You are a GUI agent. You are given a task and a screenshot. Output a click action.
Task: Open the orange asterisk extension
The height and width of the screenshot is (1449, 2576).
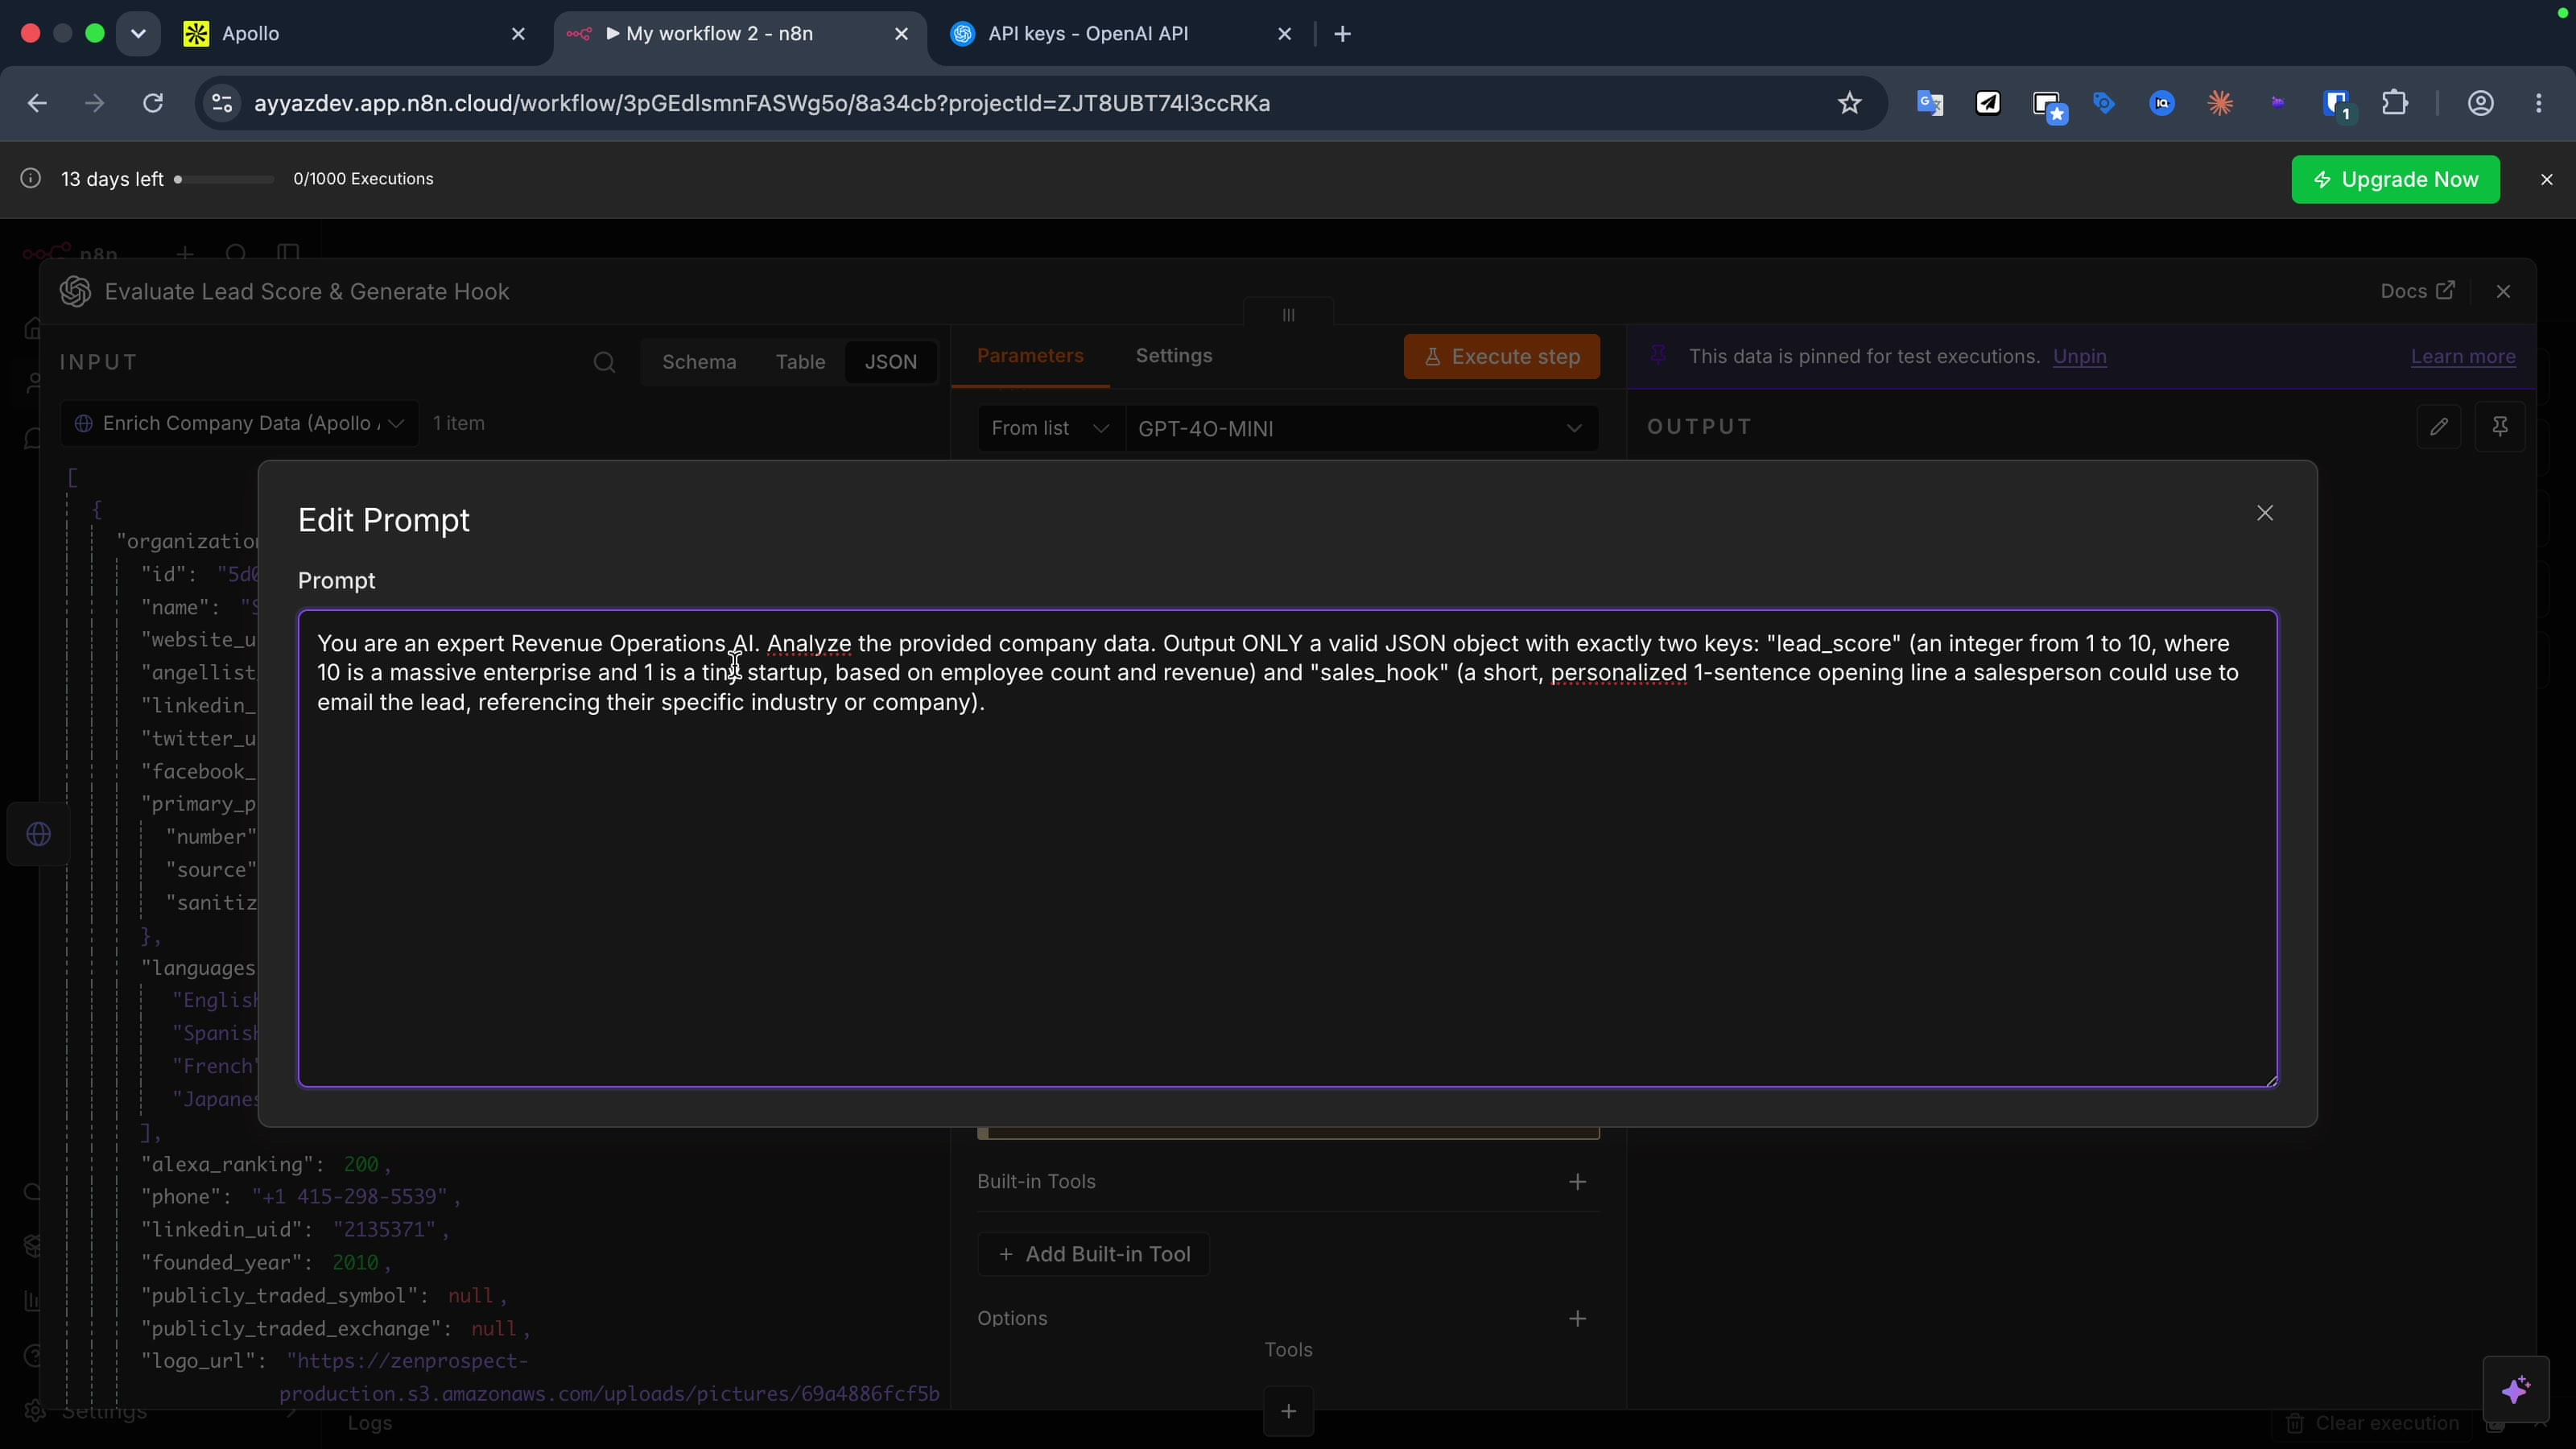(2220, 103)
